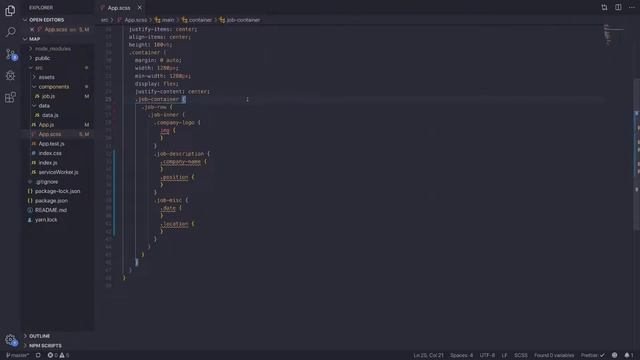The height and width of the screenshot is (360, 640).
Task: Open the Run and Debug view
Action: point(10,76)
